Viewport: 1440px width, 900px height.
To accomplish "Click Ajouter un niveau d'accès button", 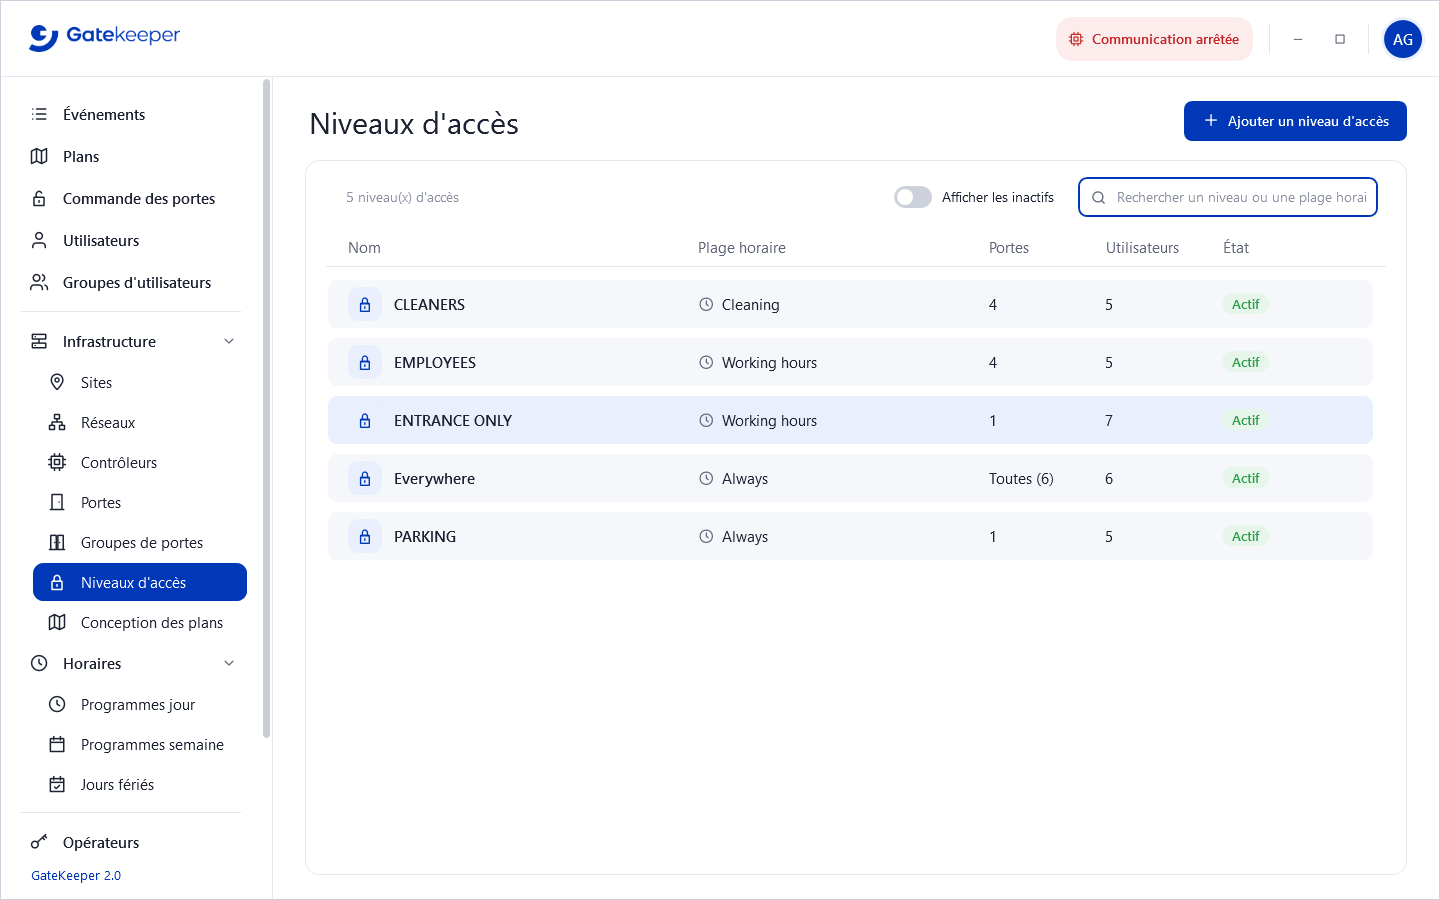I will click(x=1295, y=121).
